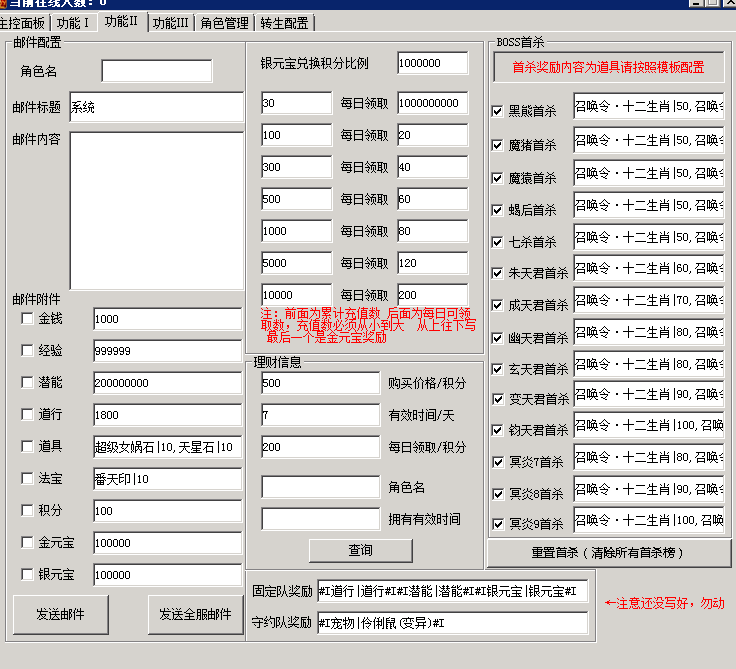Click the 银元宝兑换积分比例 input field
Viewport: 736px width, 669px height.
click(432, 63)
